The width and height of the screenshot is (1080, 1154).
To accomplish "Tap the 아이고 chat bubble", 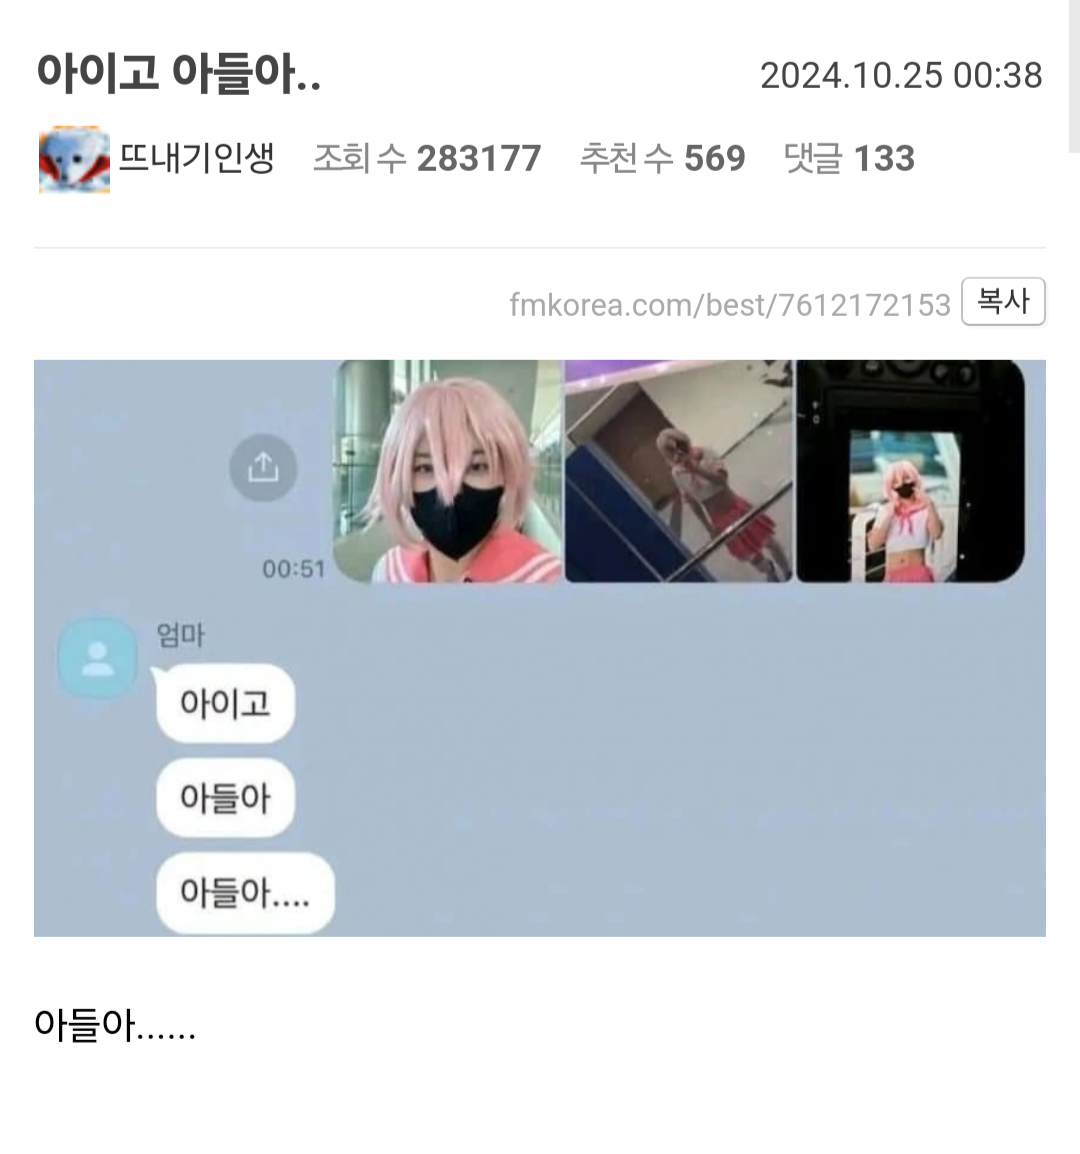I will (x=225, y=703).
